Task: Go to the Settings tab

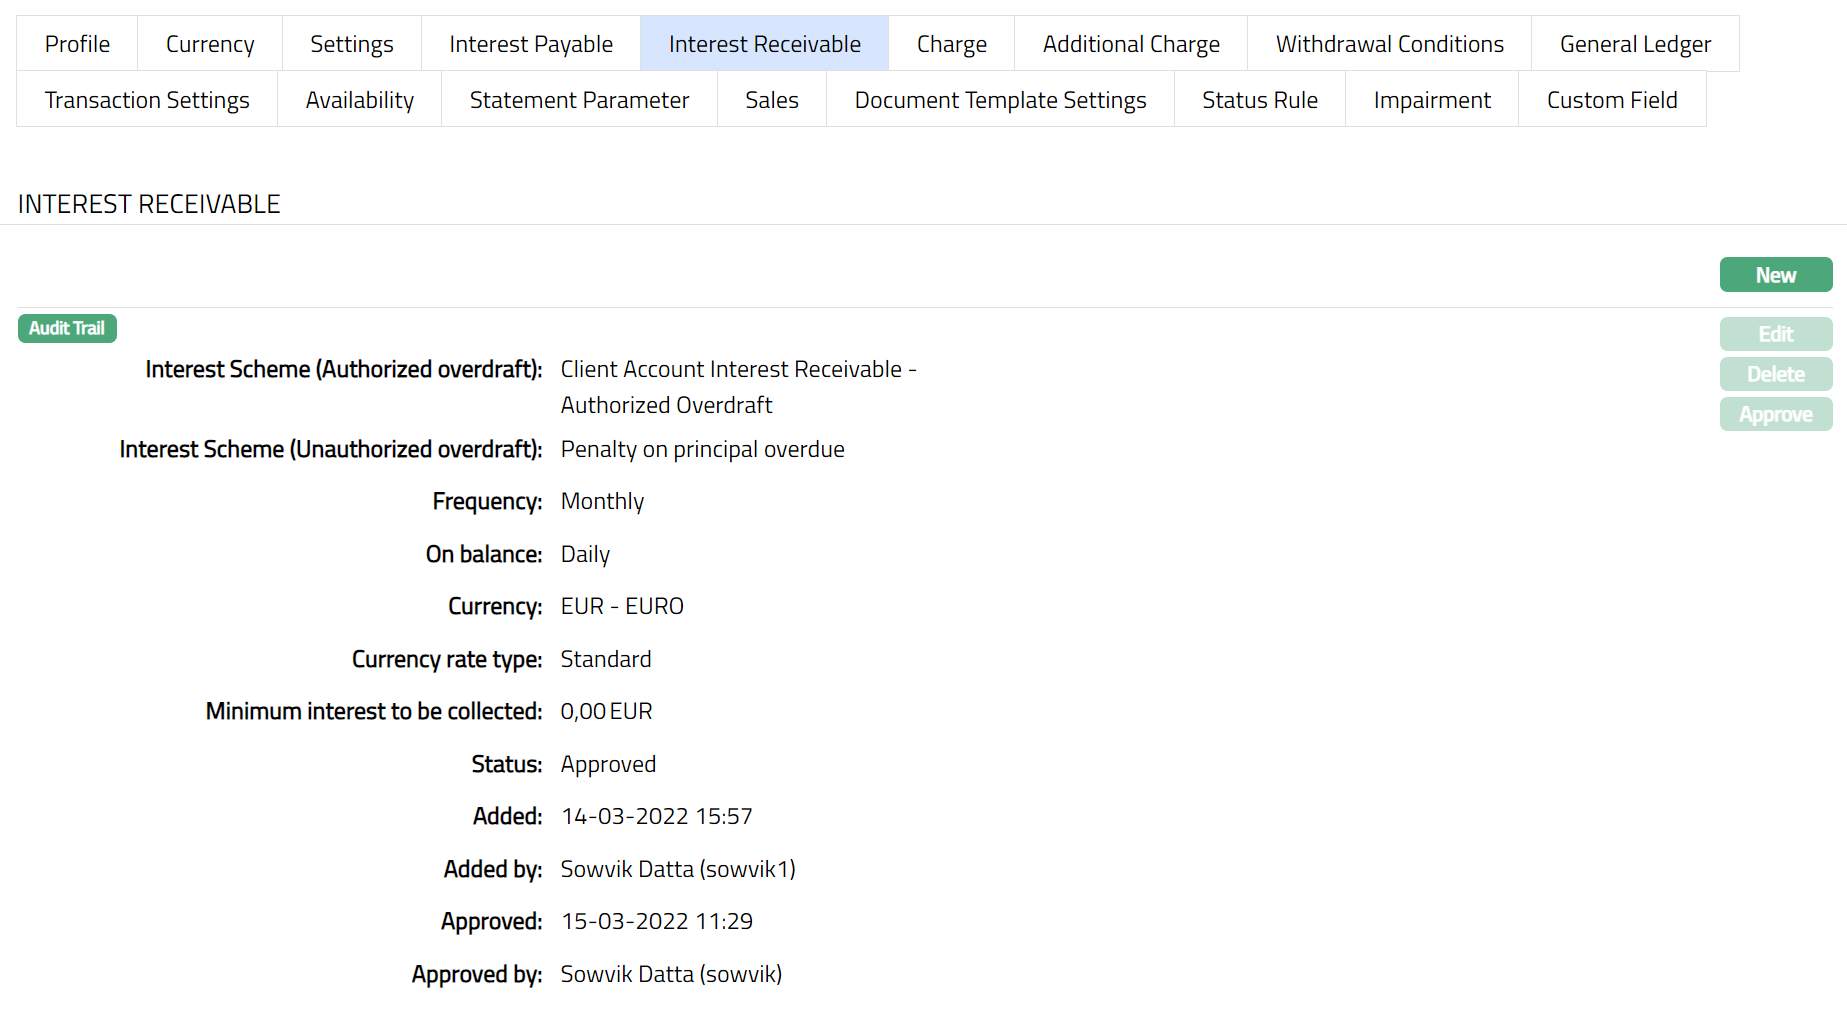Action: coord(351,44)
